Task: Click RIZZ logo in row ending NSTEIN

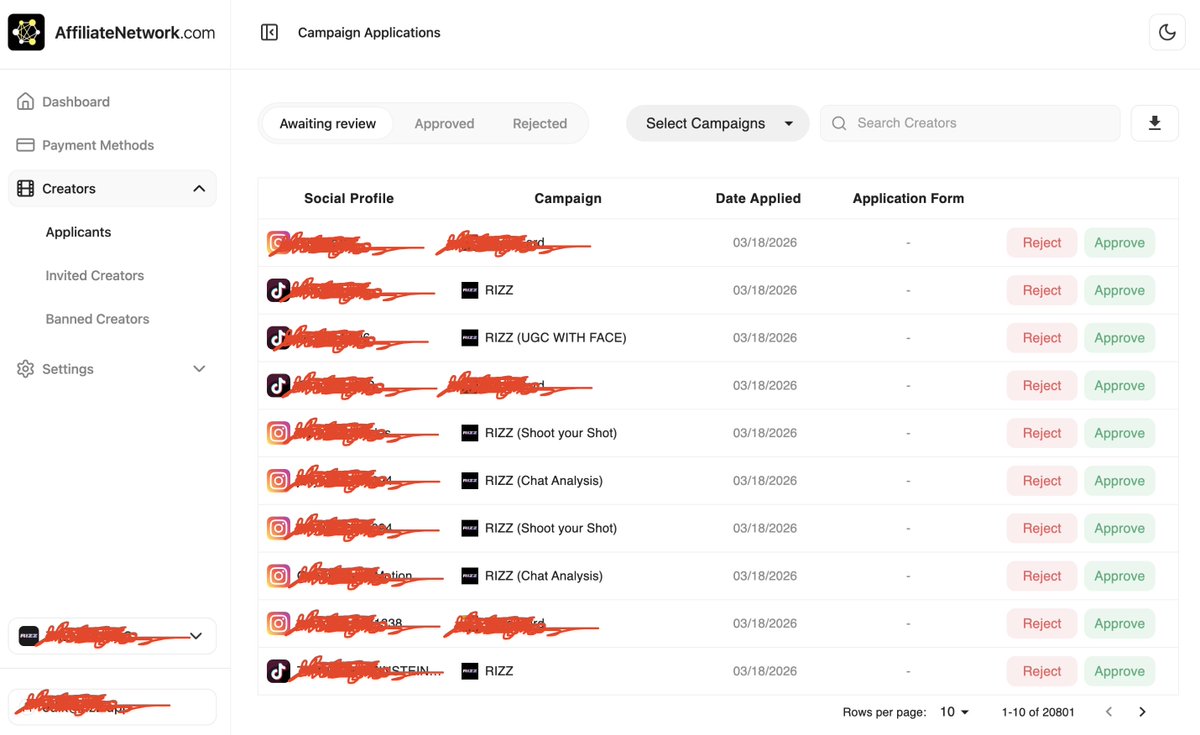Action: point(469,671)
